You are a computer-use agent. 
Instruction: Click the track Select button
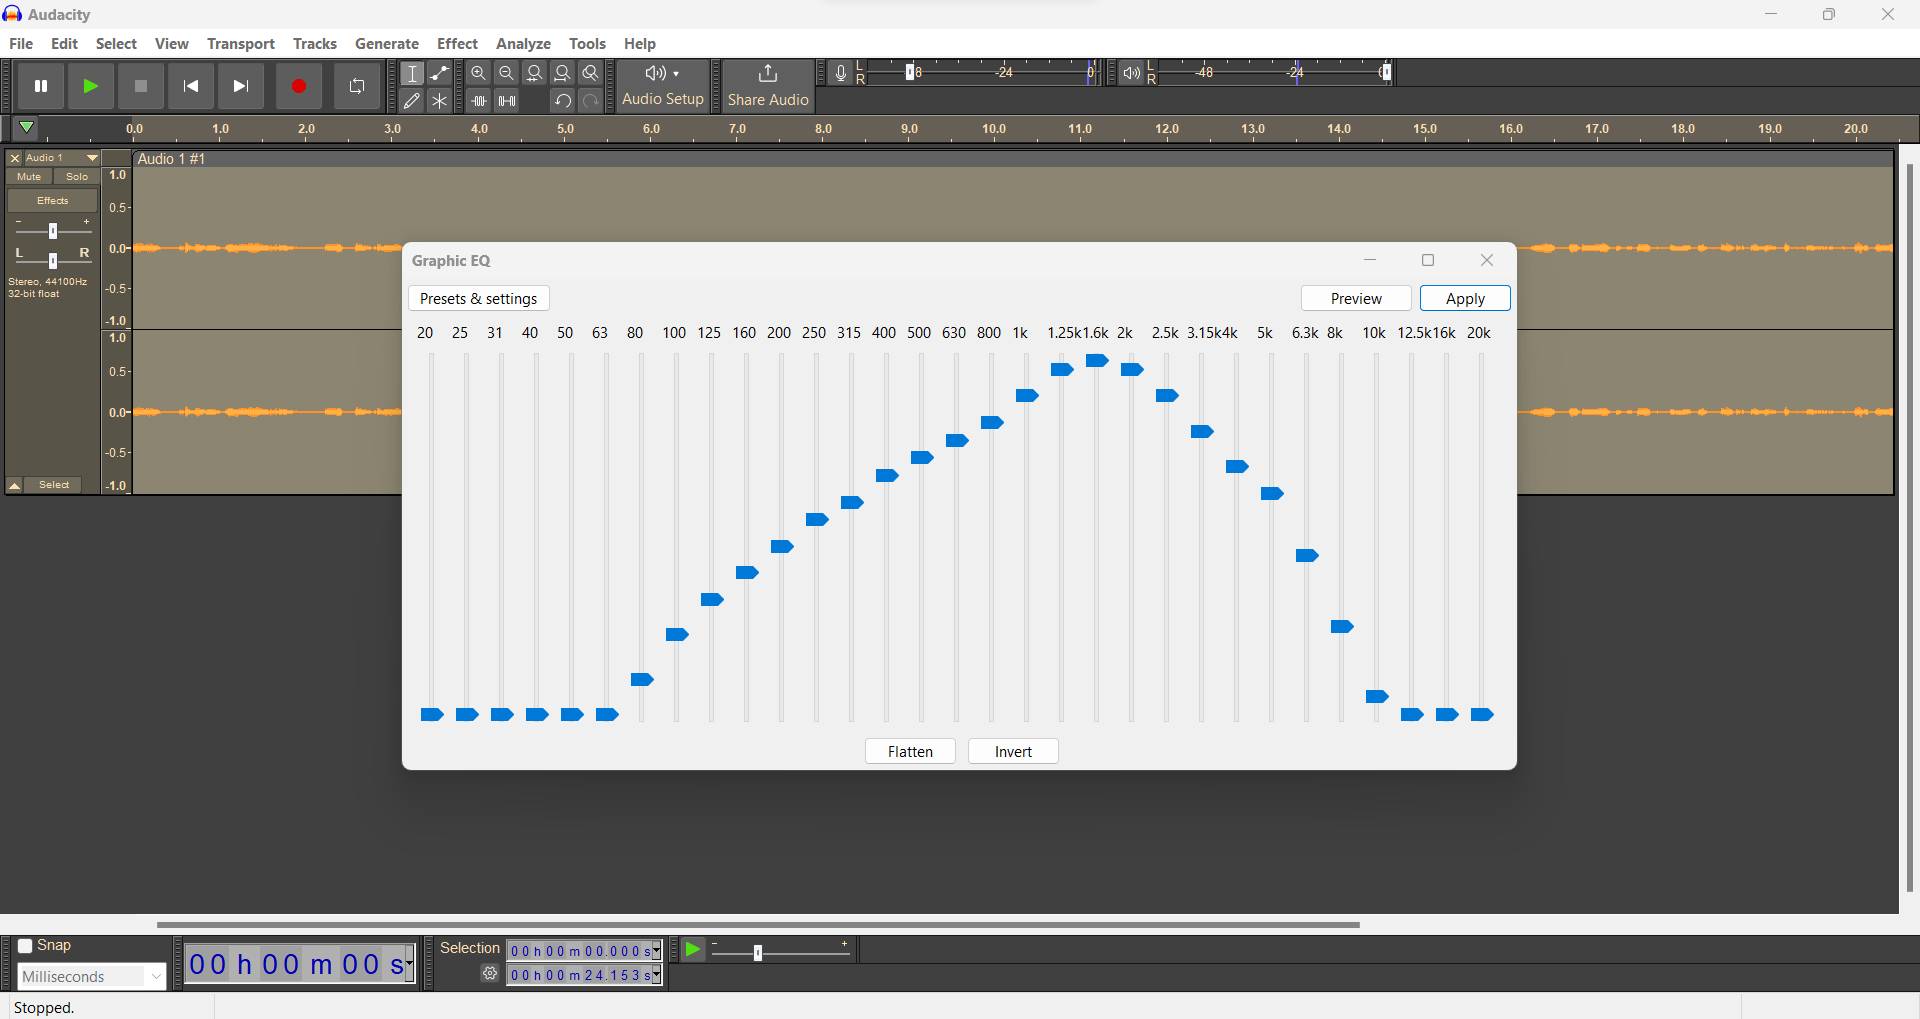click(54, 485)
